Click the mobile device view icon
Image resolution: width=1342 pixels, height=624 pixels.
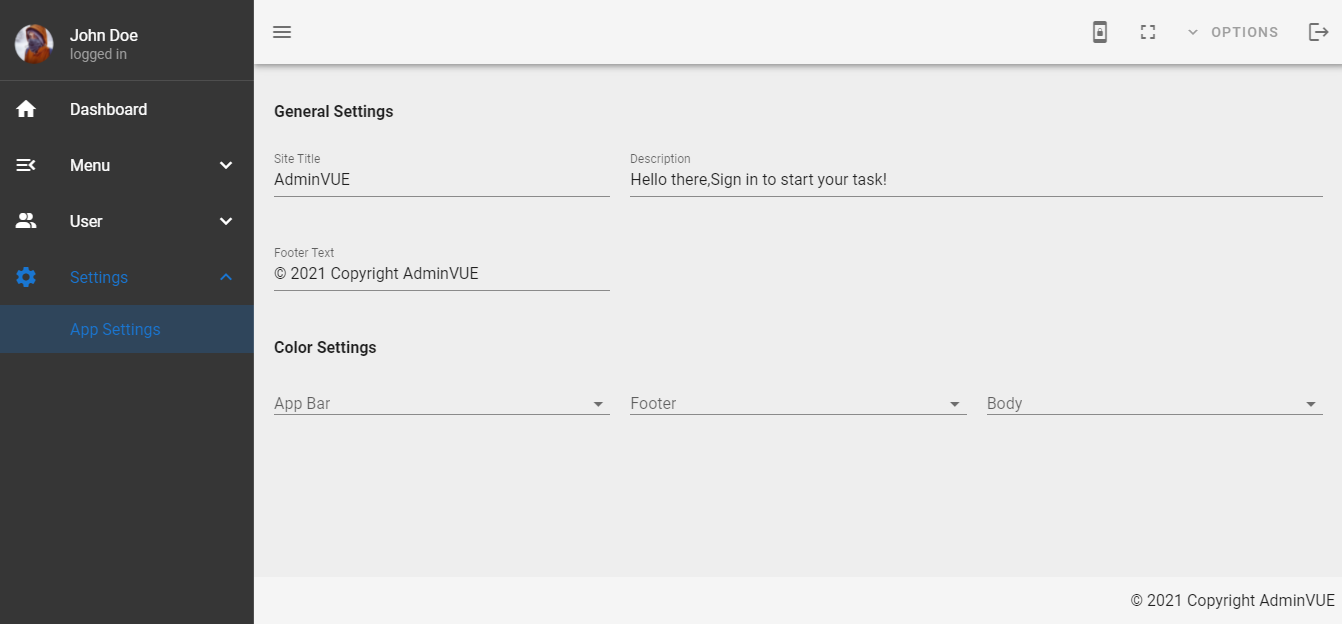pyautogui.click(x=1100, y=32)
